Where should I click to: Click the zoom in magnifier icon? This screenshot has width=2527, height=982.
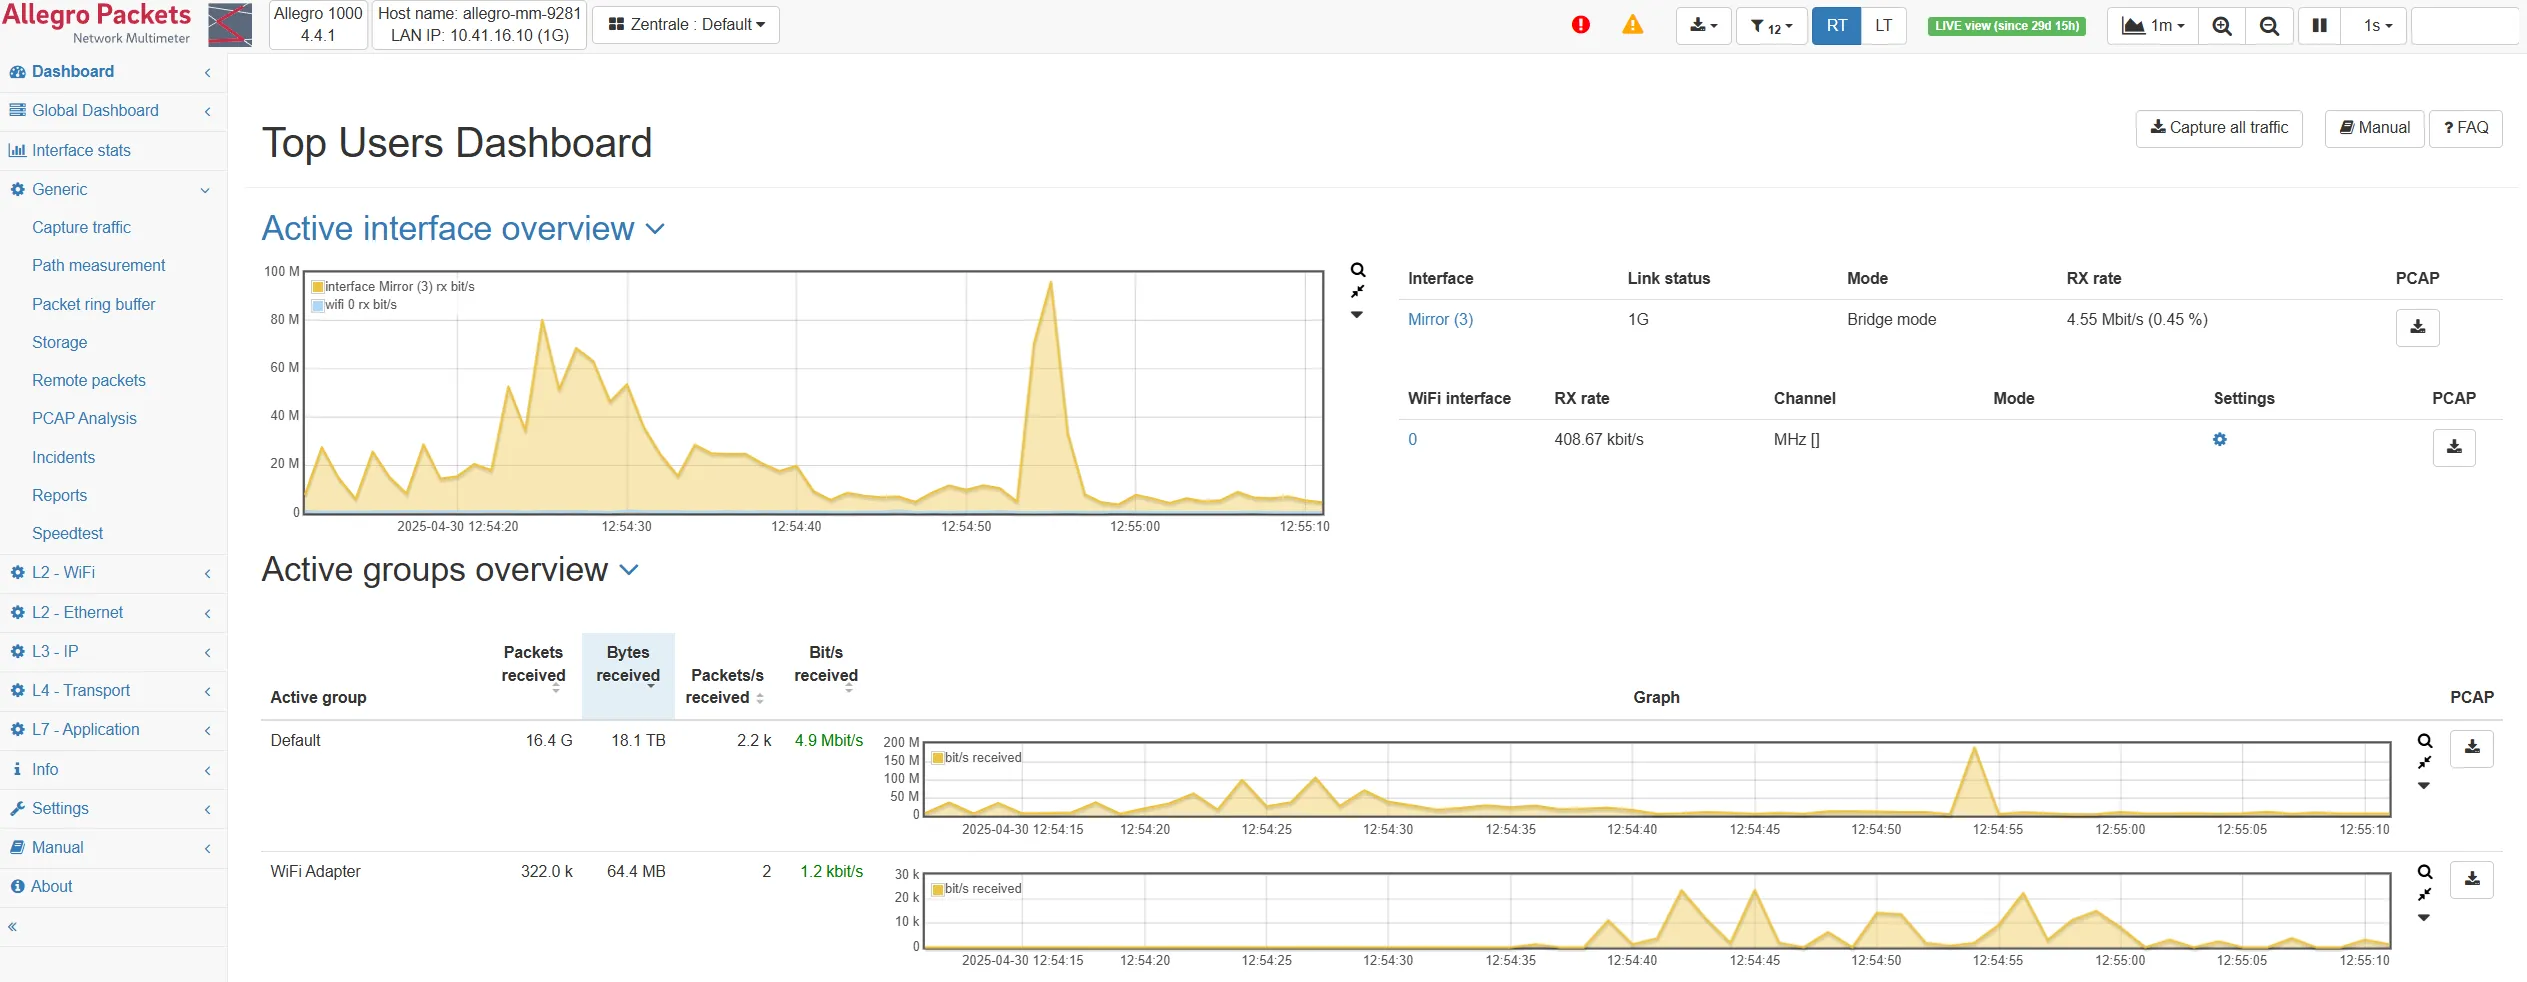[2221, 26]
